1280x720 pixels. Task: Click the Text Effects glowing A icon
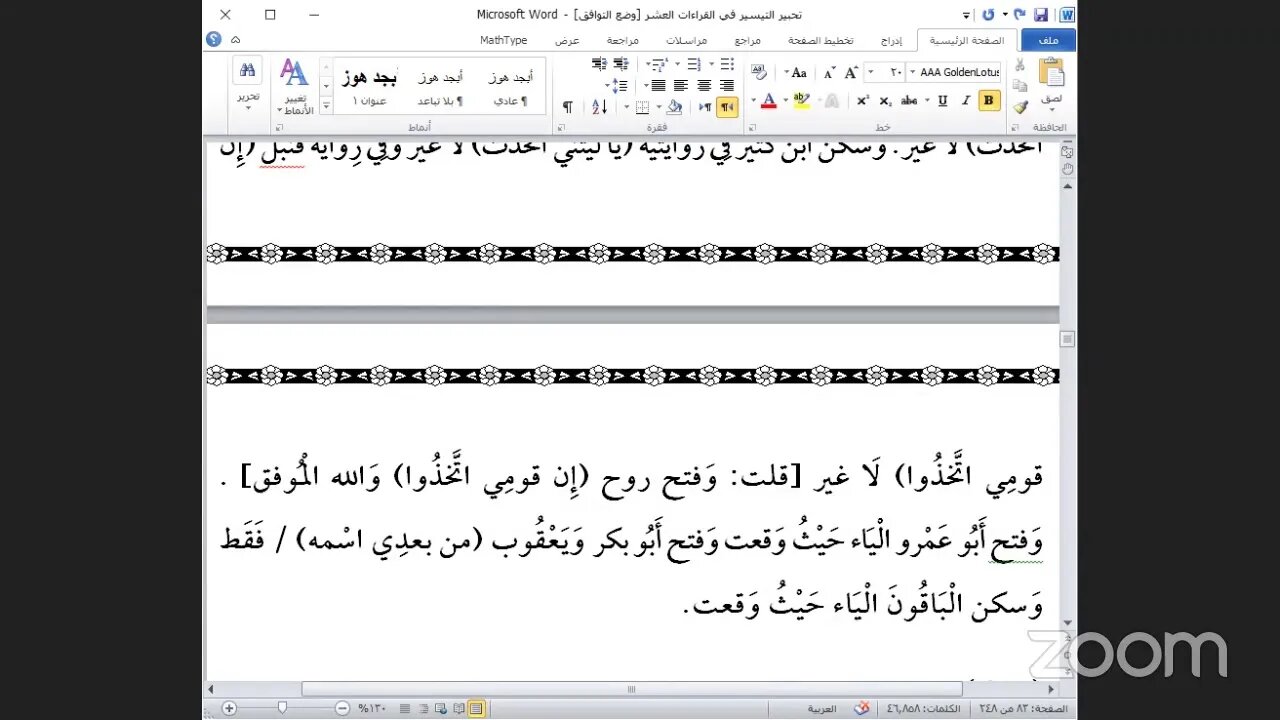tap(830, 100)
